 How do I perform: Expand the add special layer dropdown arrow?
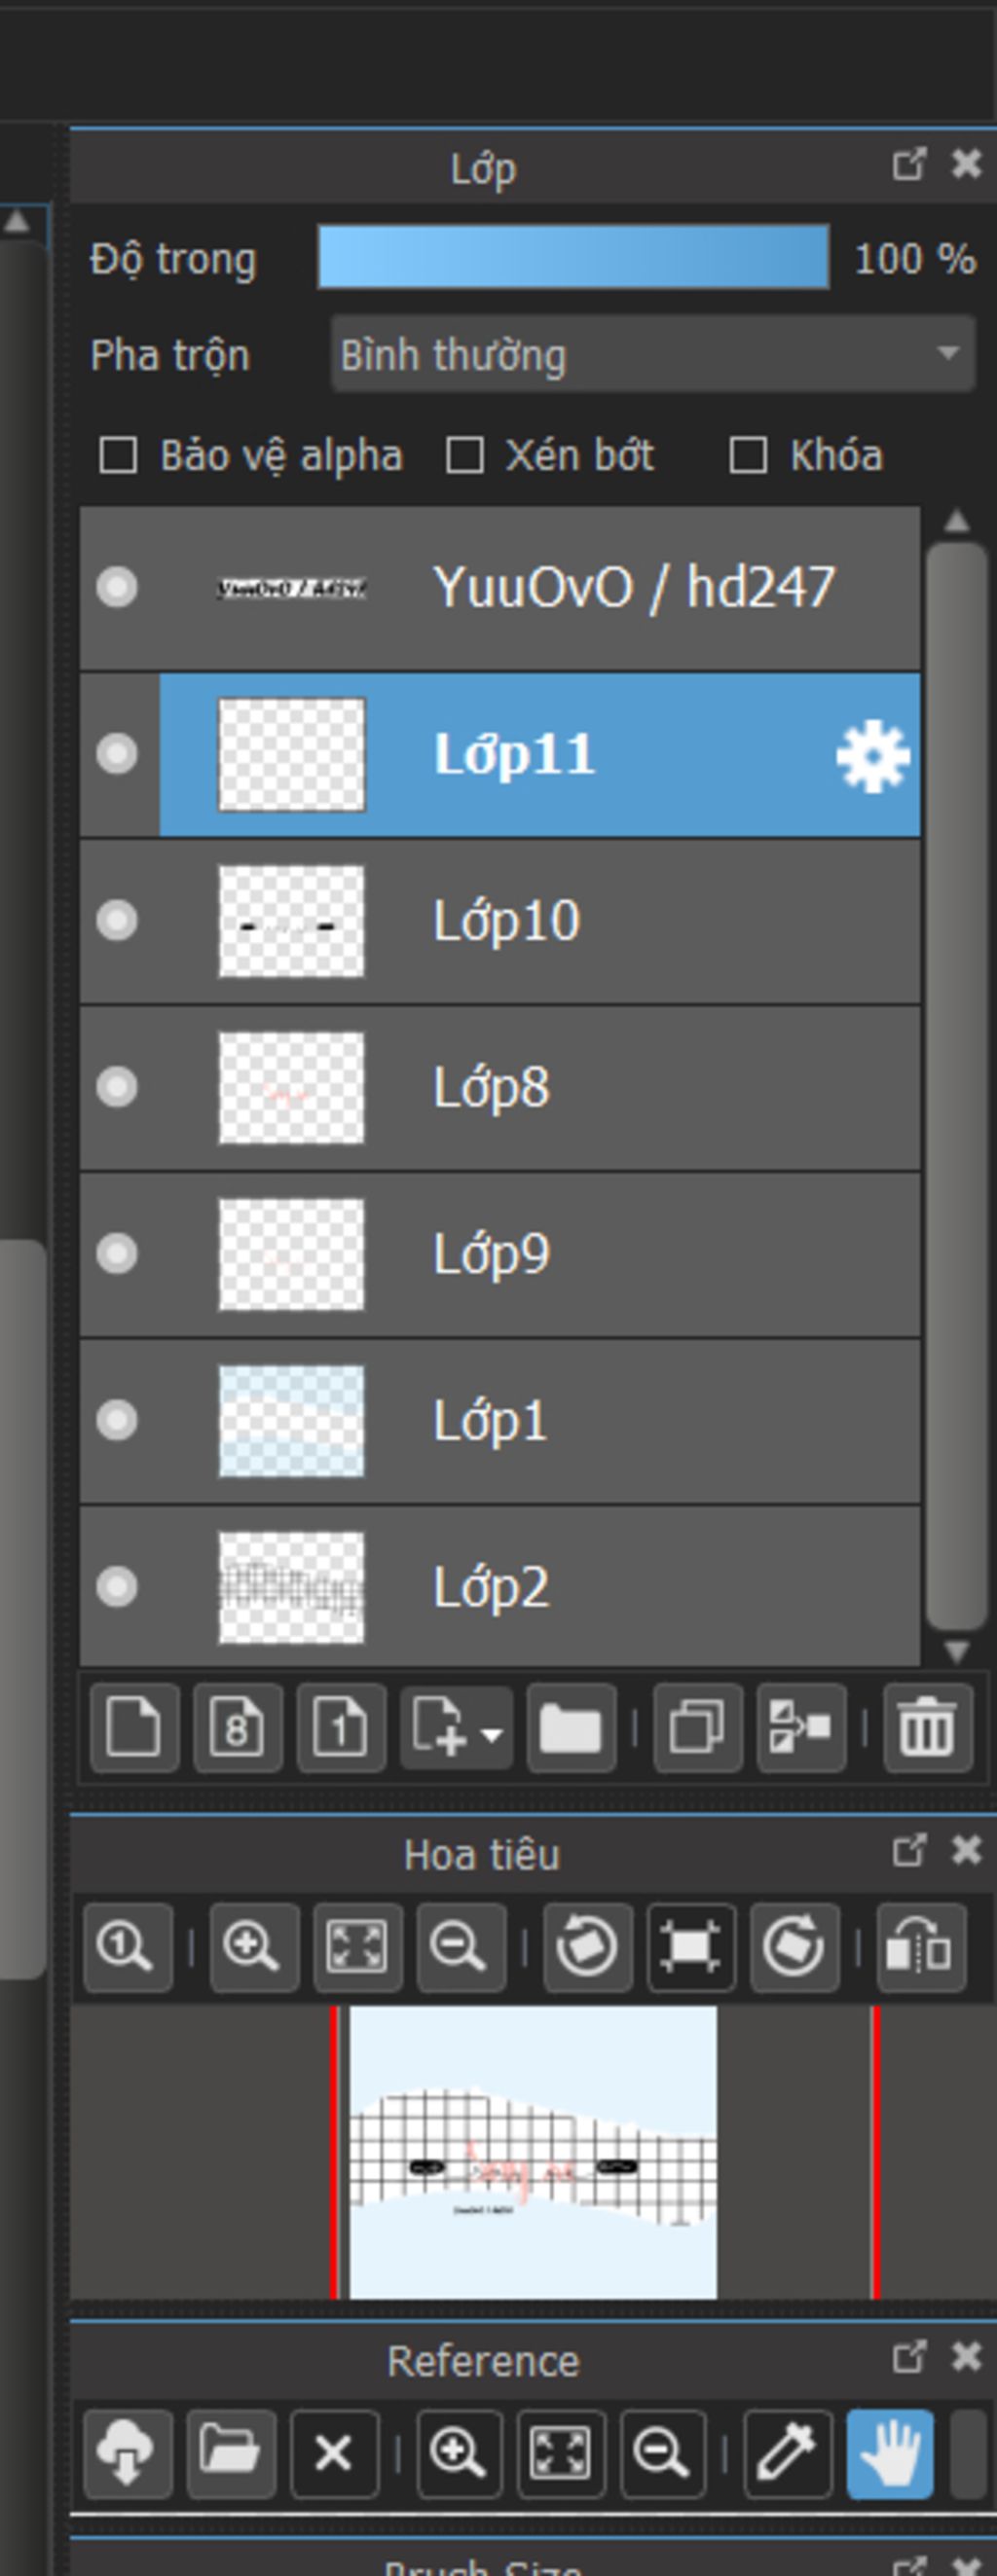coord(492,1733)
